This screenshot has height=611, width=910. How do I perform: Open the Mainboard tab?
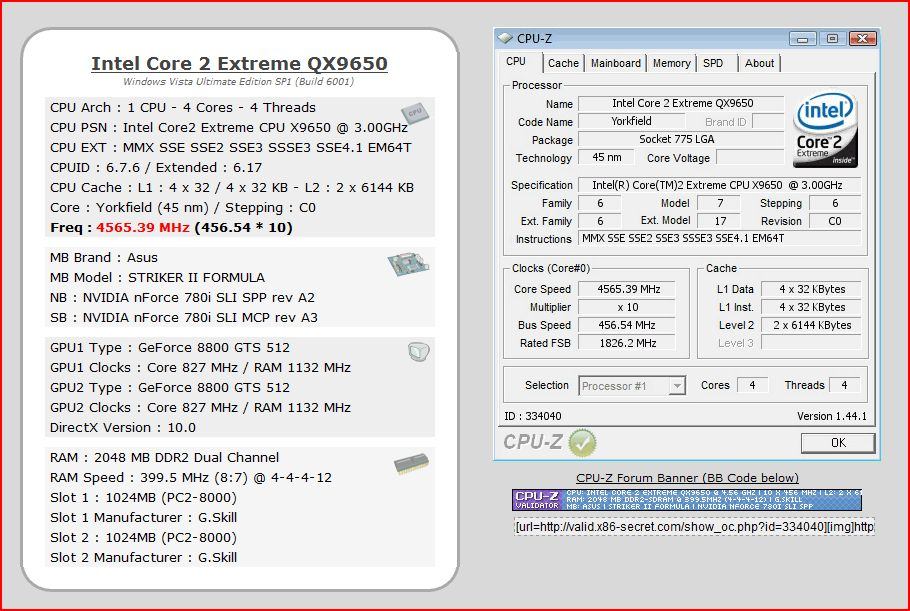616,63
